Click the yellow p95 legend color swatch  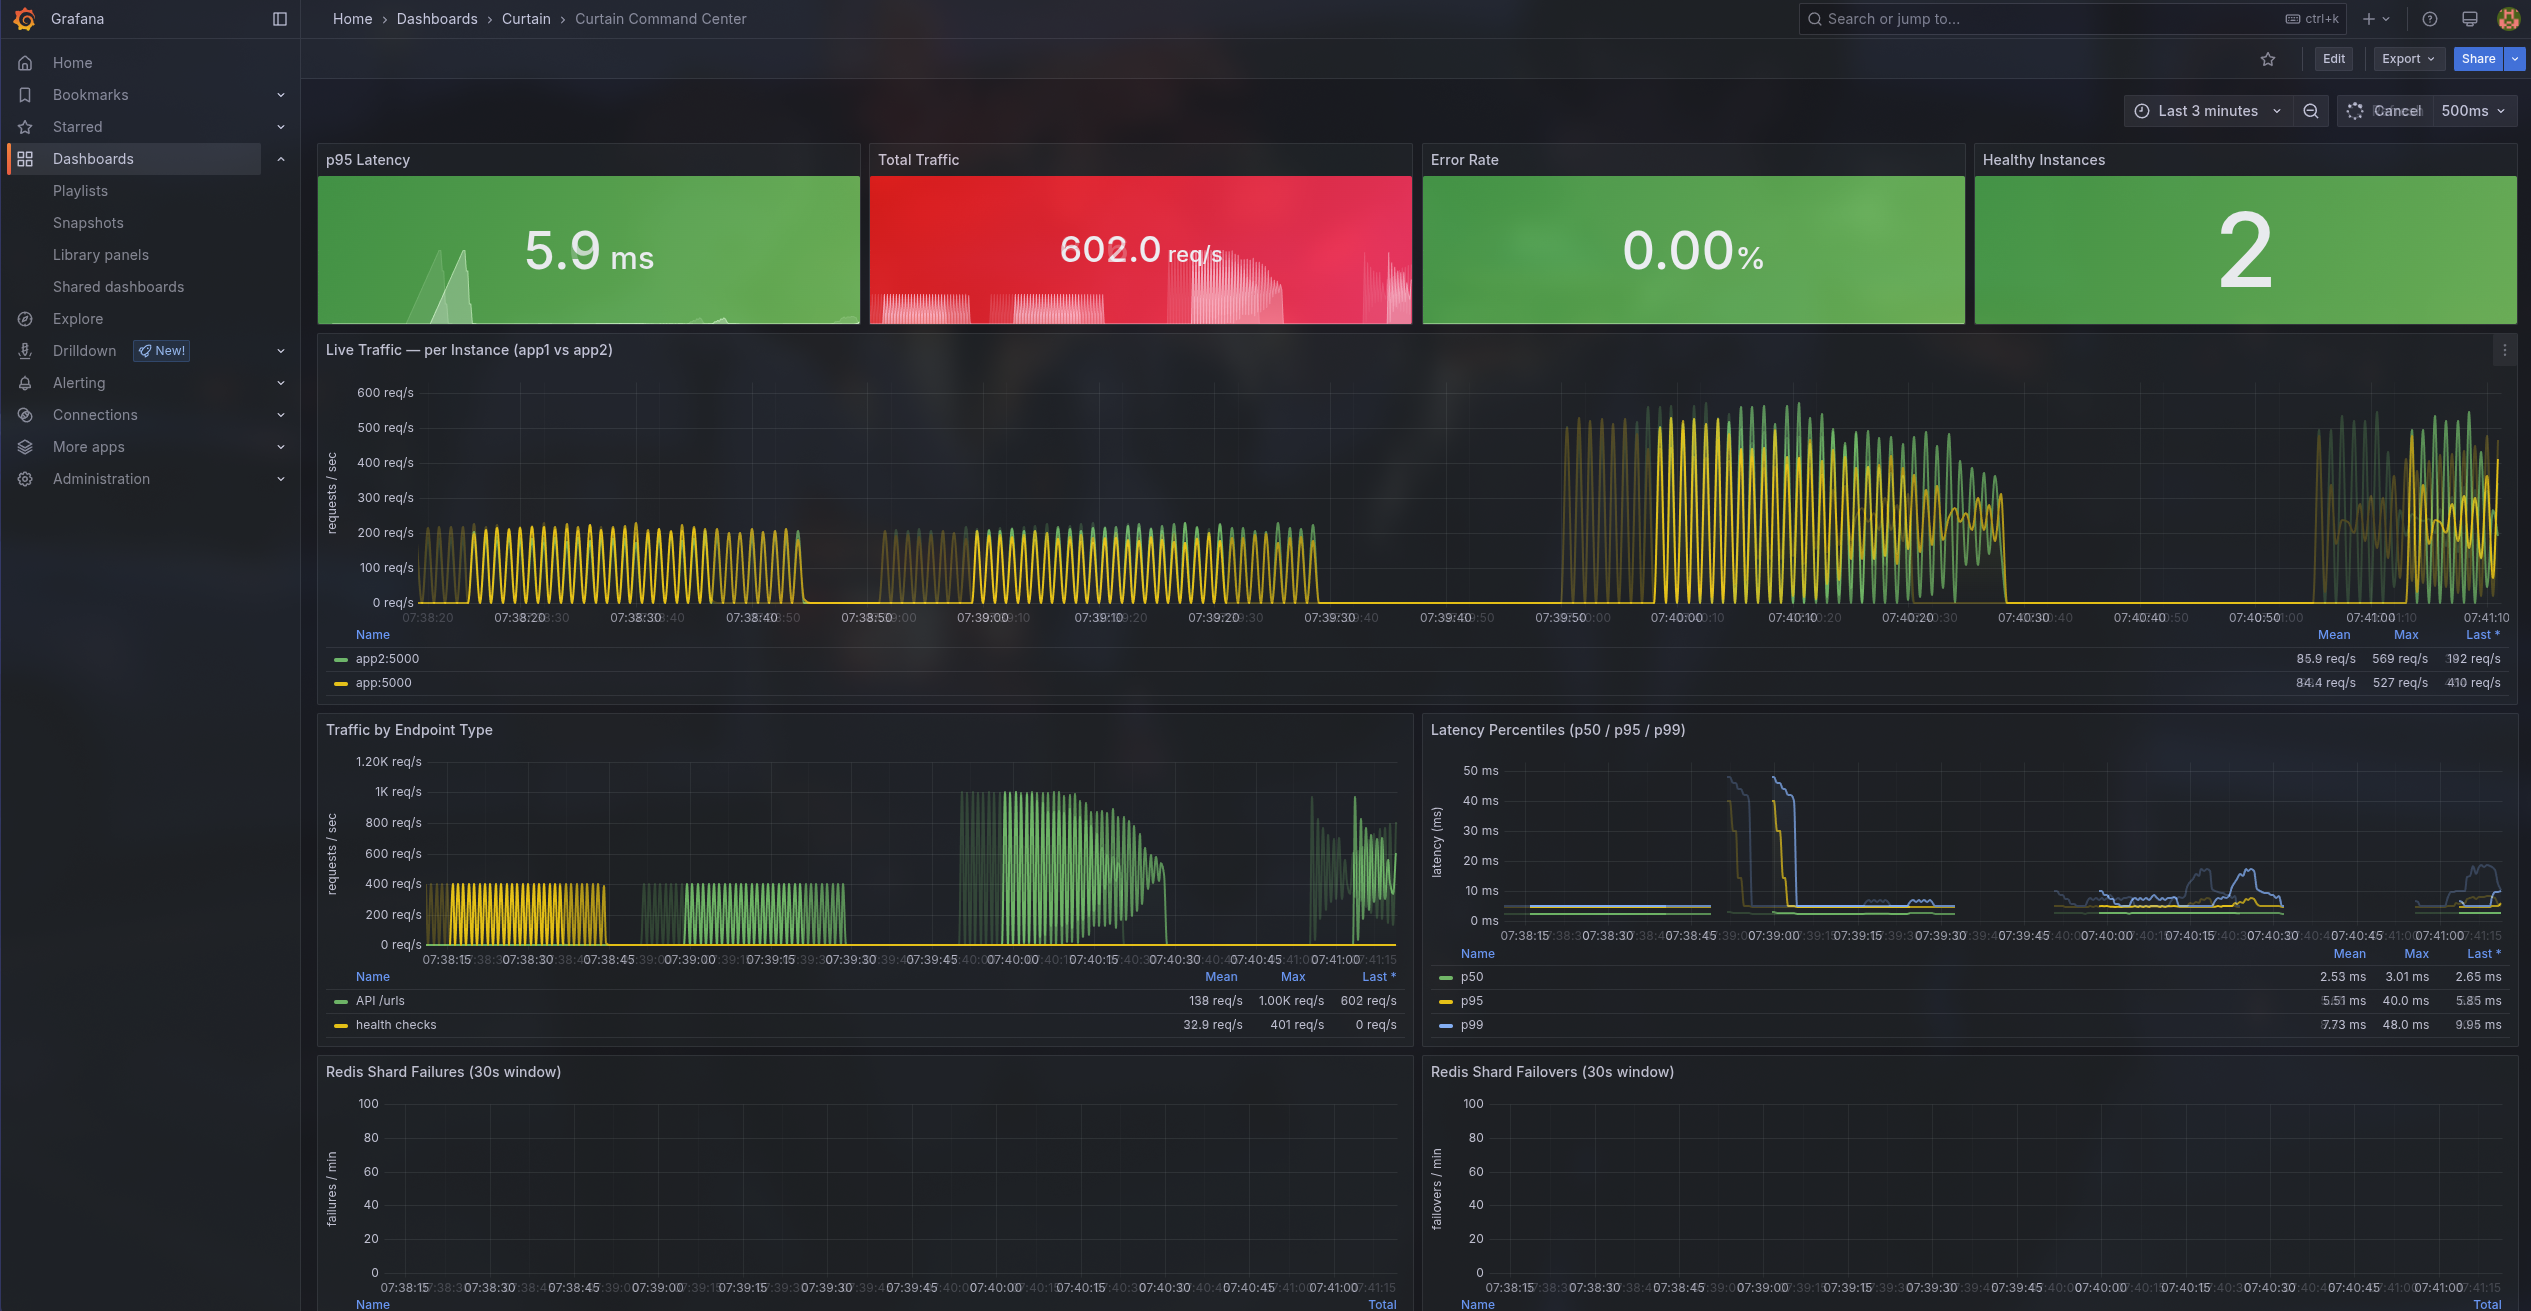[x=1445, y=1001]
